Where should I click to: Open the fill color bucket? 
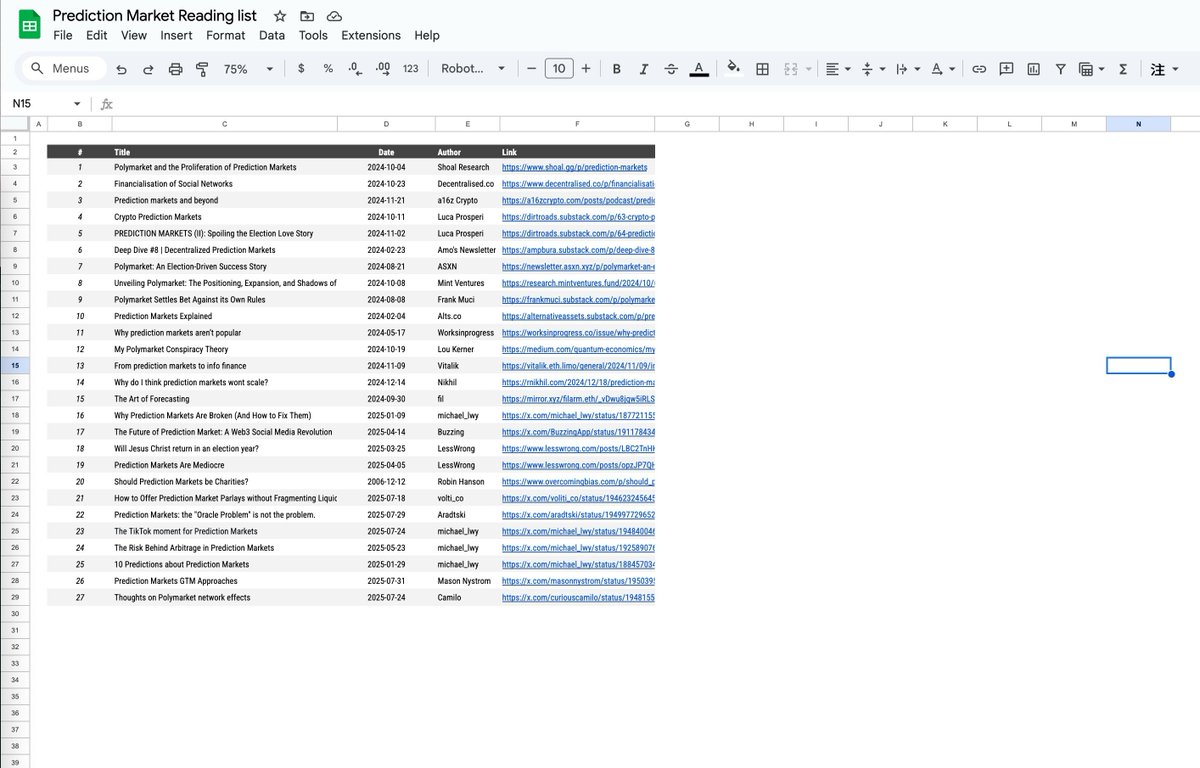coord(733,69)
